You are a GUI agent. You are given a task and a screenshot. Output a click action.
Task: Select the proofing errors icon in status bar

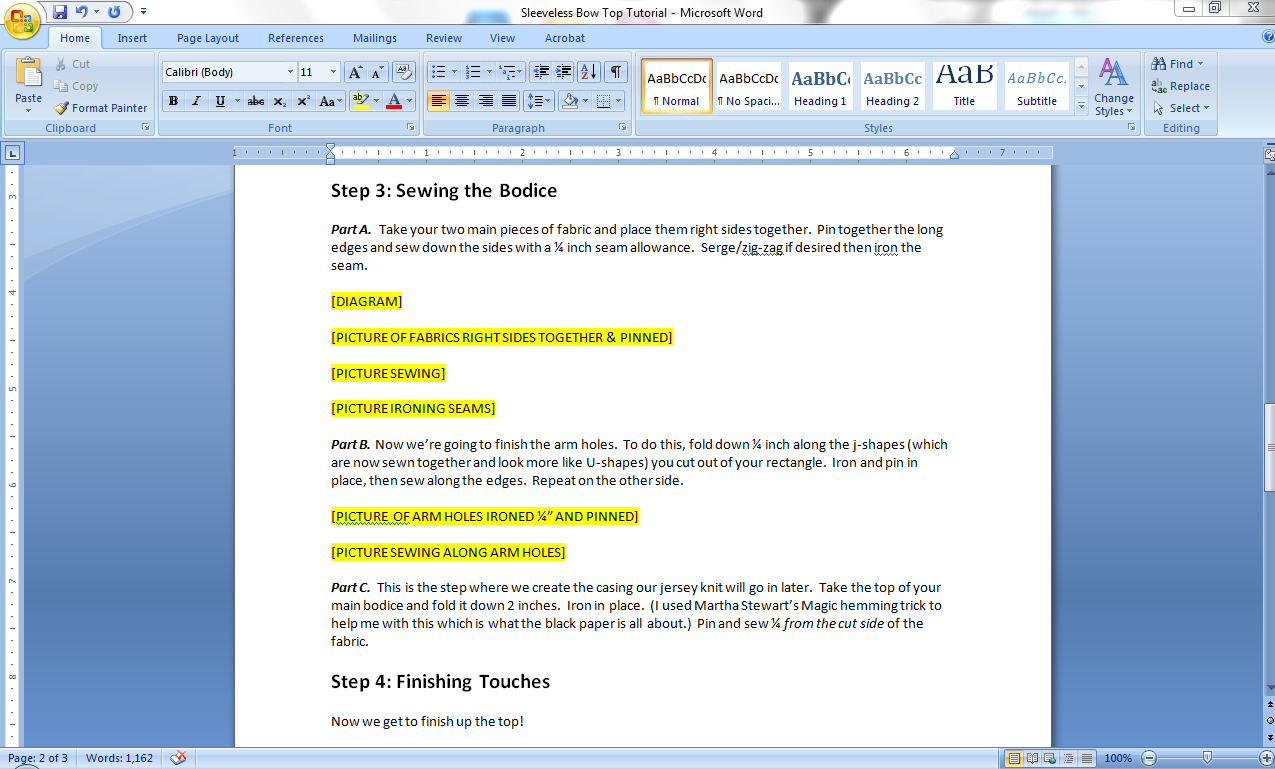pos(177,758)
